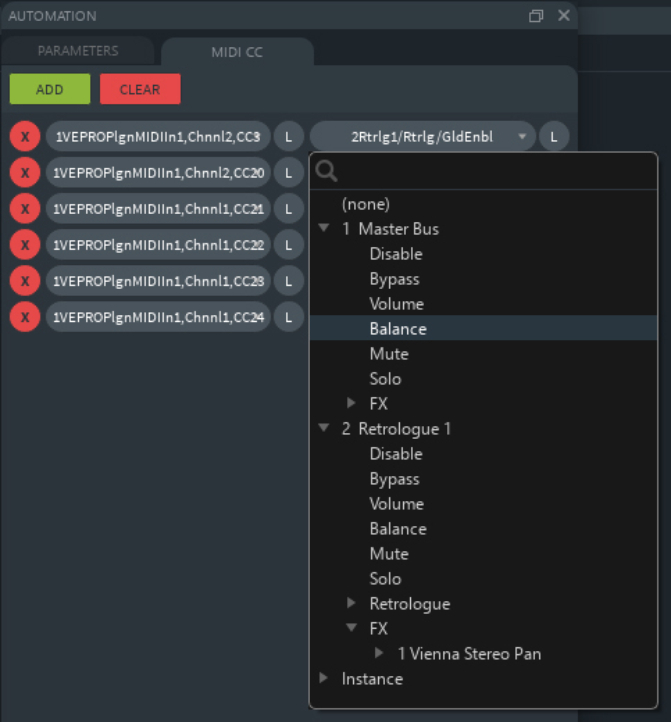Remove the CC21 mapping row

click(x=25, y=209)
